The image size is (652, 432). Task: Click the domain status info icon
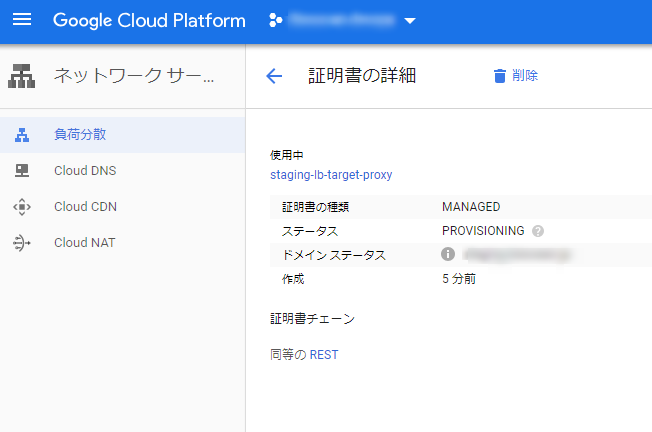(x=448, y=254)
